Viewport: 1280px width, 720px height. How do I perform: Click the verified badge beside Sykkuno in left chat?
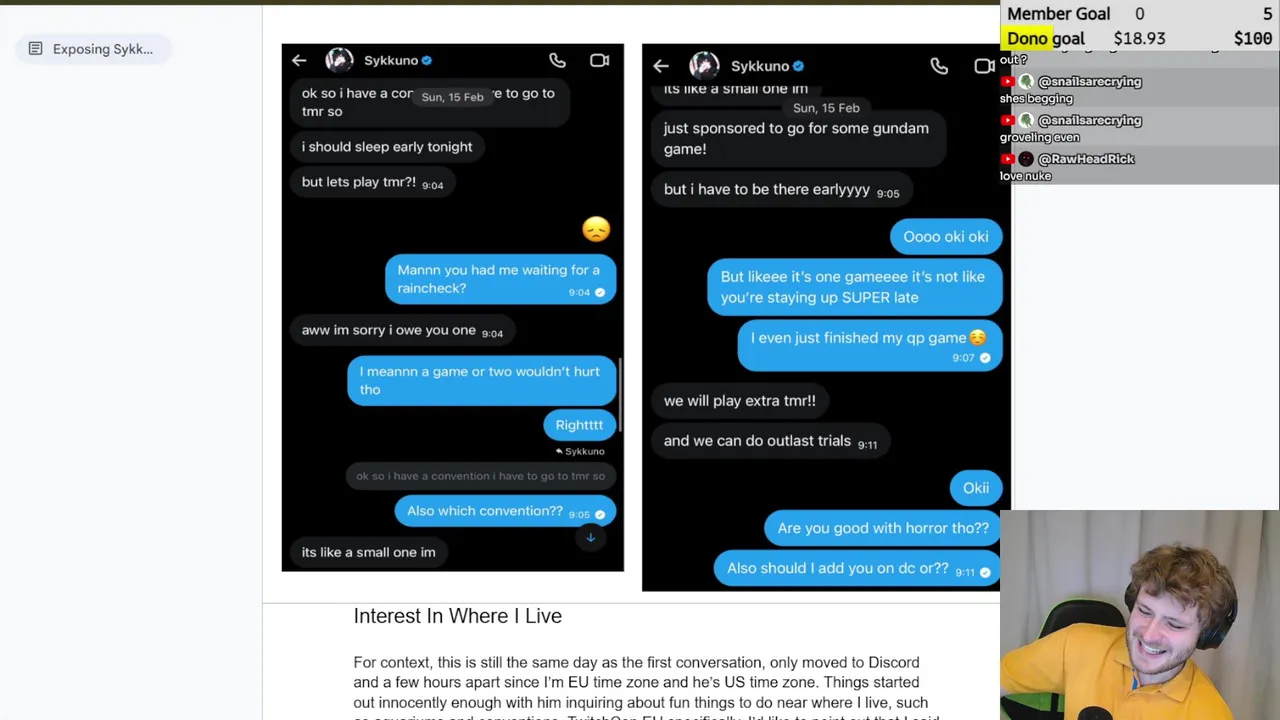[427, 61]
